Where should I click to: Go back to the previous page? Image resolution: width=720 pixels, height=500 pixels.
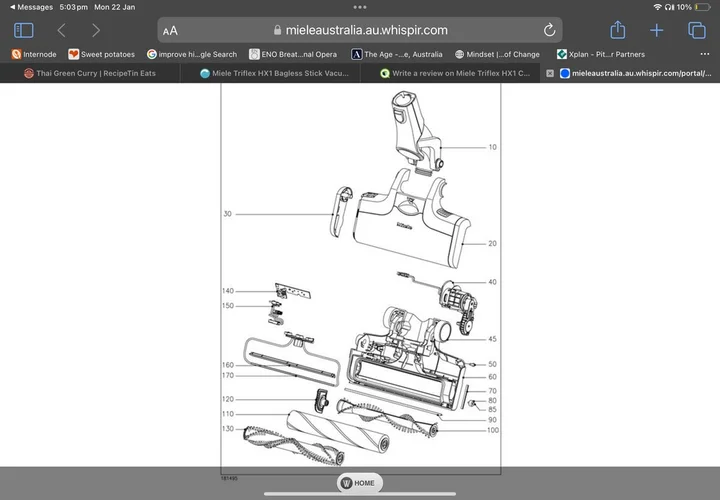coord(62,30)
